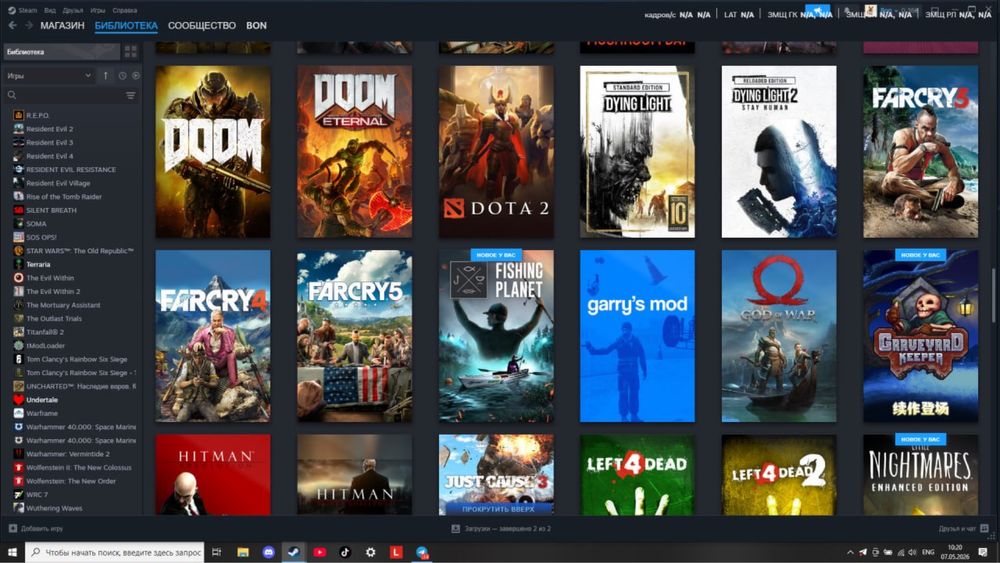1000x563 pixels.
Task: Open the BON profile tab
Action: (256, 26)
